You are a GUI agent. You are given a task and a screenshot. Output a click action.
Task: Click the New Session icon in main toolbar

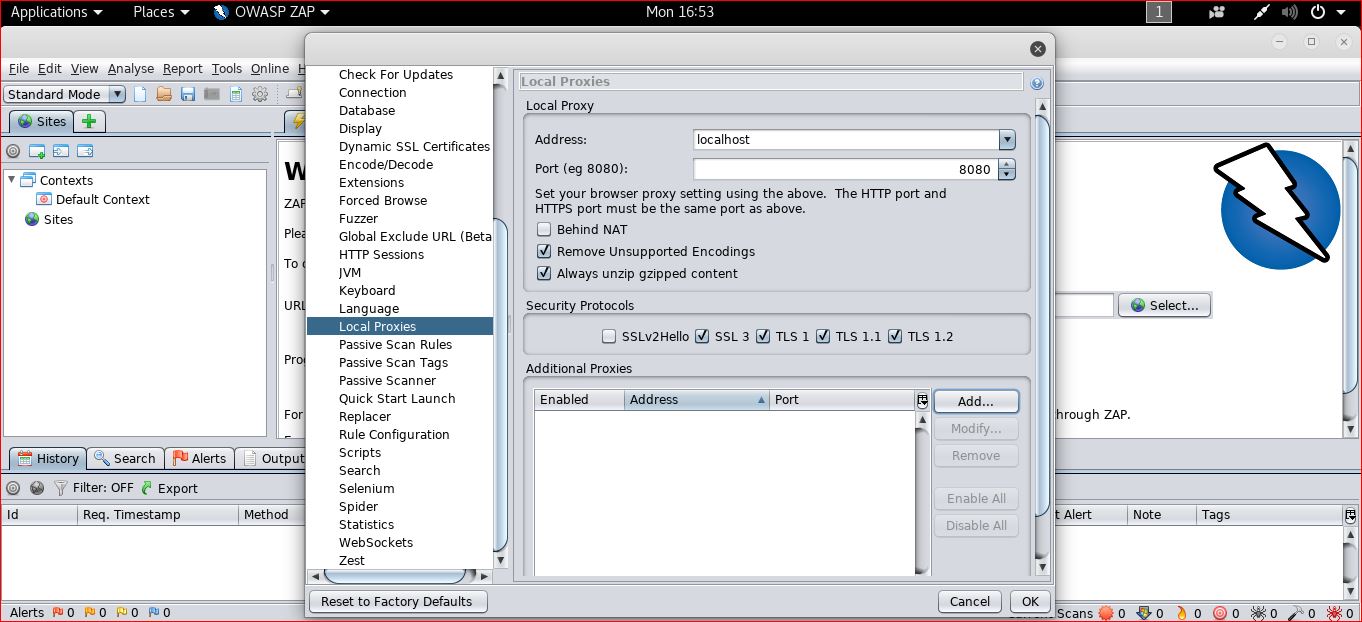tap(140, 94)
